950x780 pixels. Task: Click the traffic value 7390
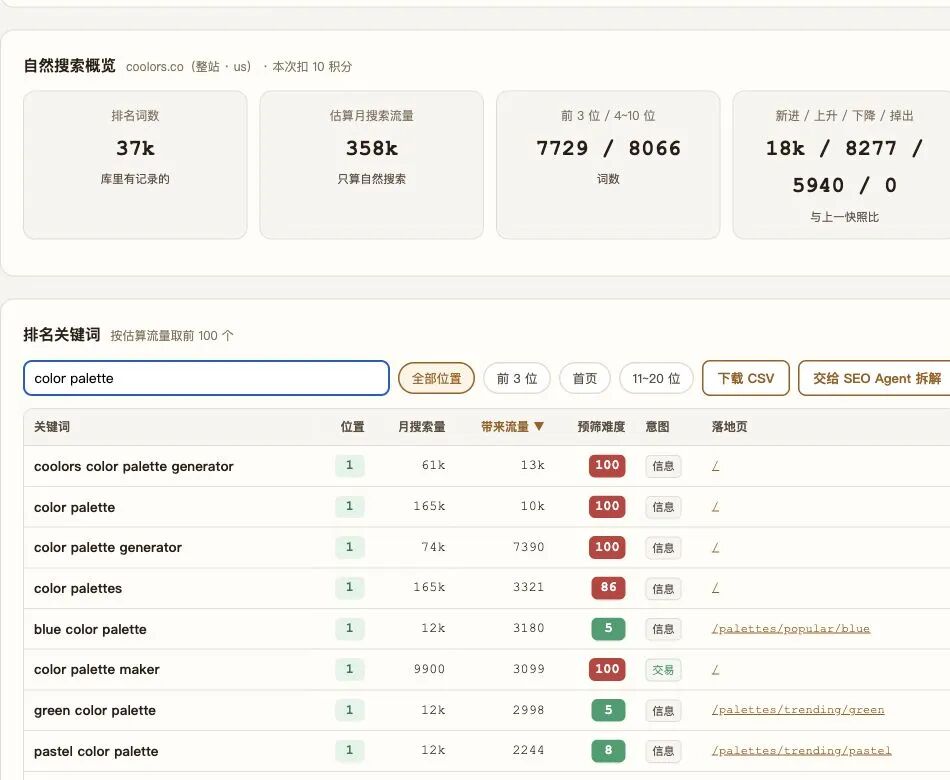coord(528,547)
